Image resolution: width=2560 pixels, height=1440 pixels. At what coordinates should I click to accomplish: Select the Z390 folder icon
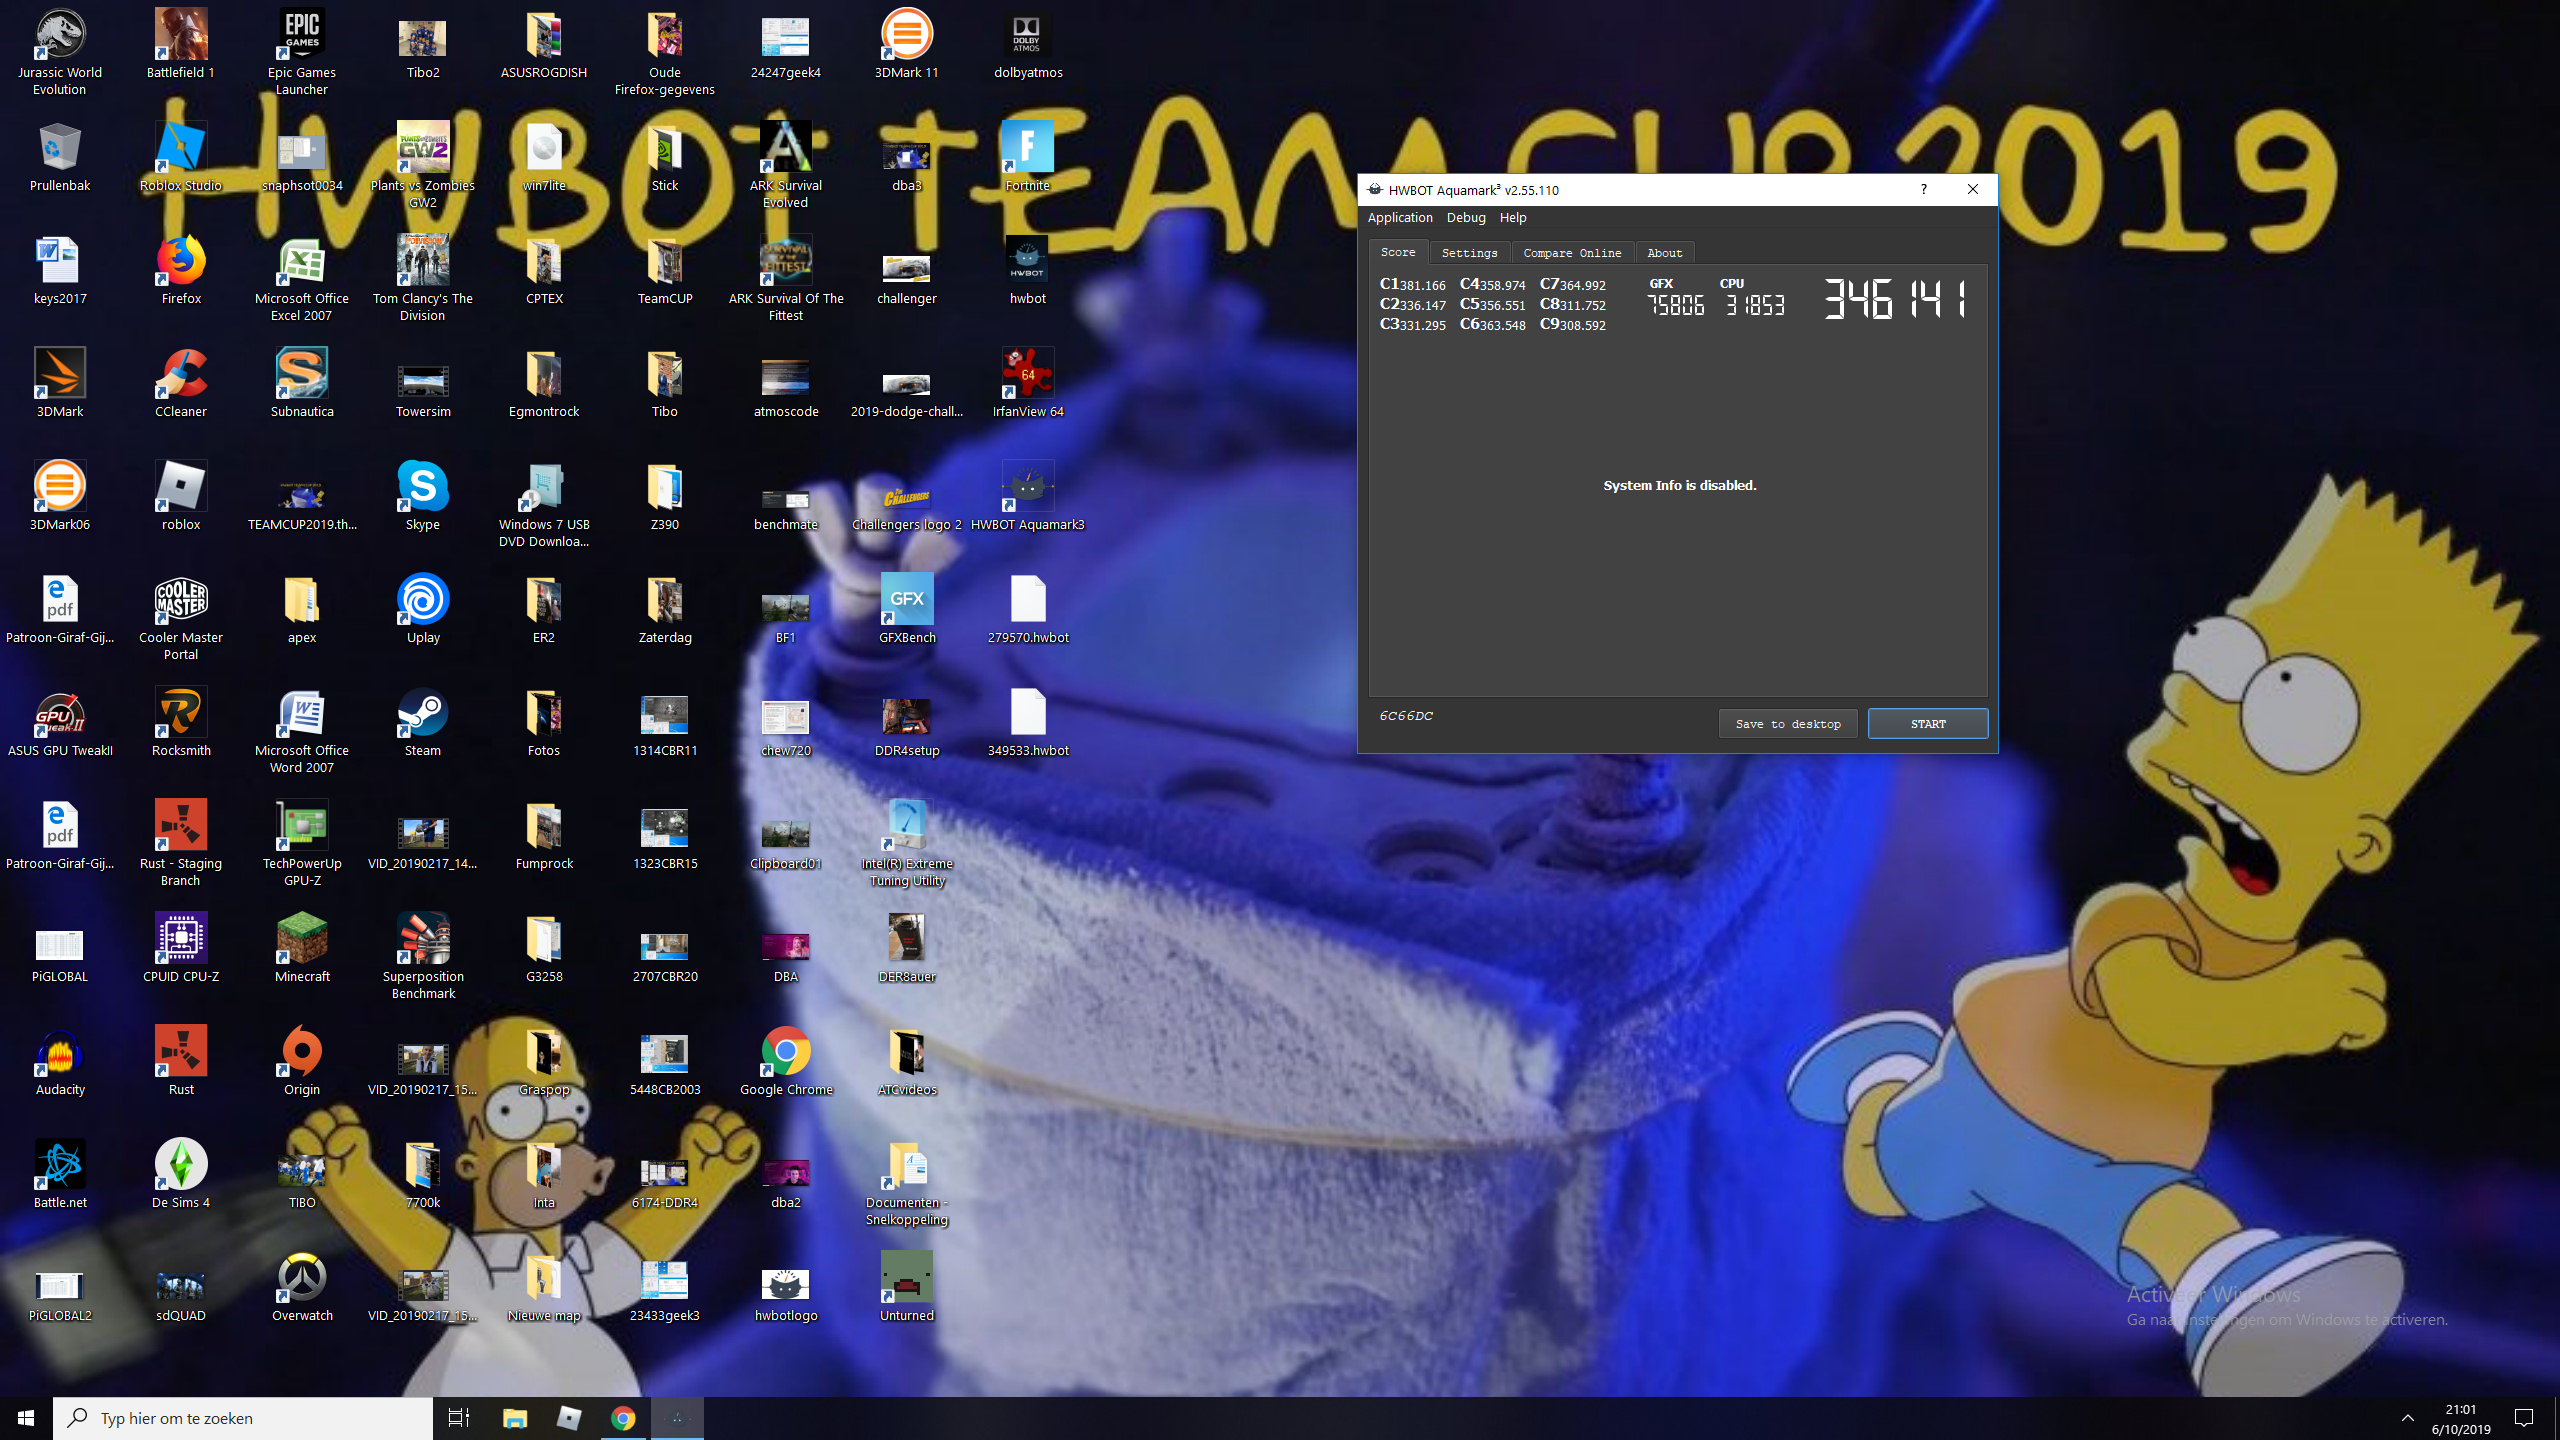pyautogui.click(x=665, y=497)
